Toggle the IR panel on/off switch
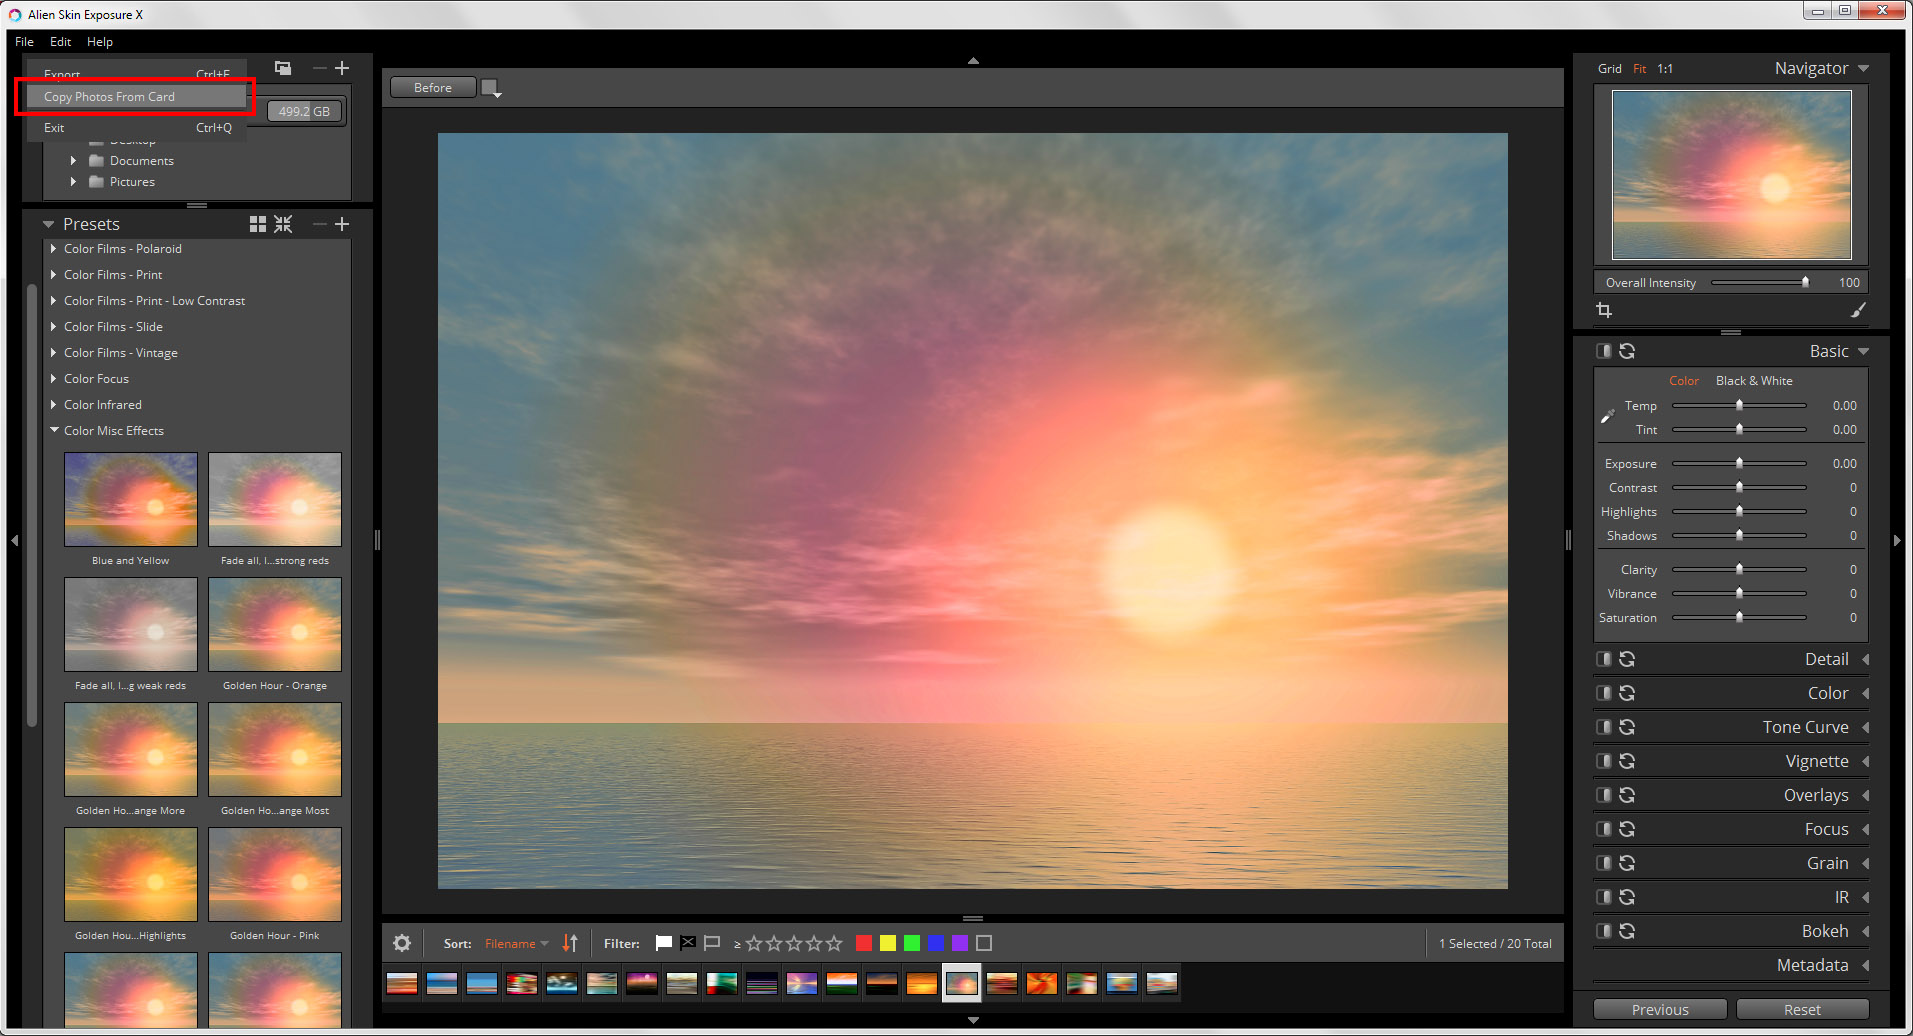1913x1036 pixels. tap(1604, 897)
